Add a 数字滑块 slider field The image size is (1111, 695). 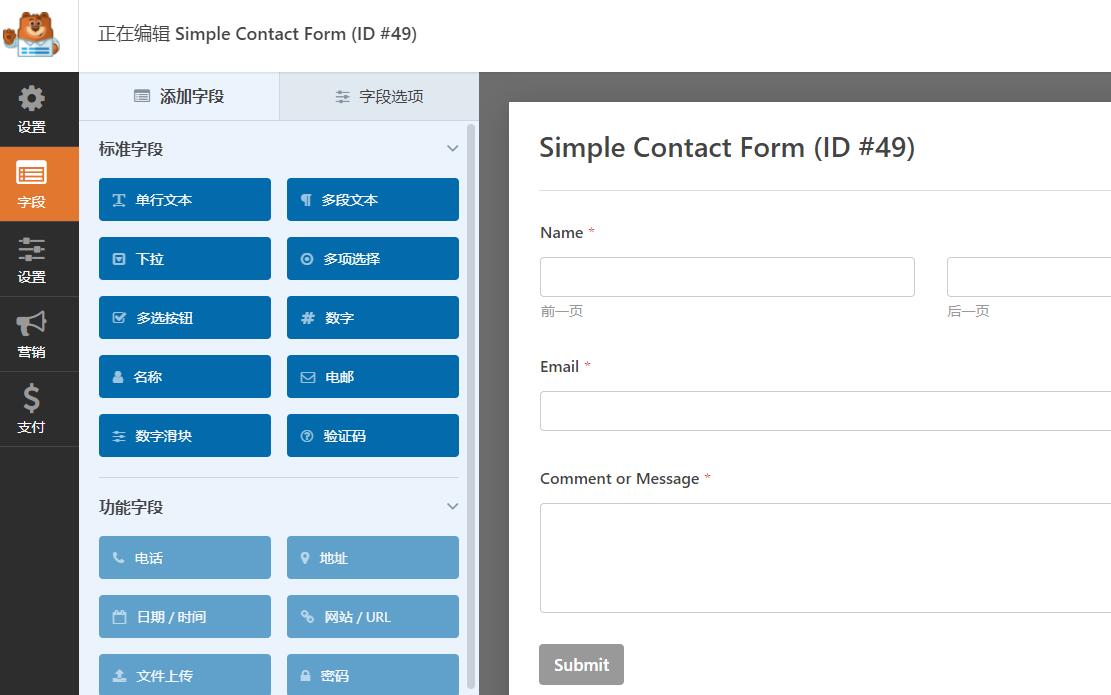[x=185, y=436]
